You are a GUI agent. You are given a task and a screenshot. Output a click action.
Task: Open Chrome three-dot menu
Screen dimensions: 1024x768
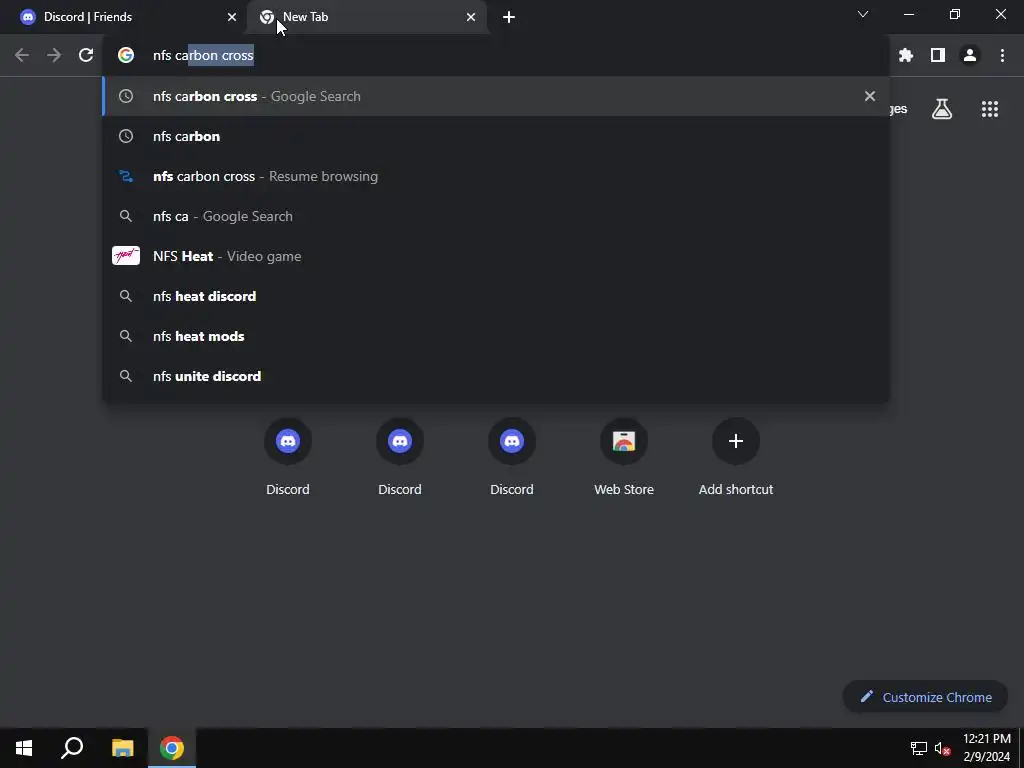point(1002,55)
